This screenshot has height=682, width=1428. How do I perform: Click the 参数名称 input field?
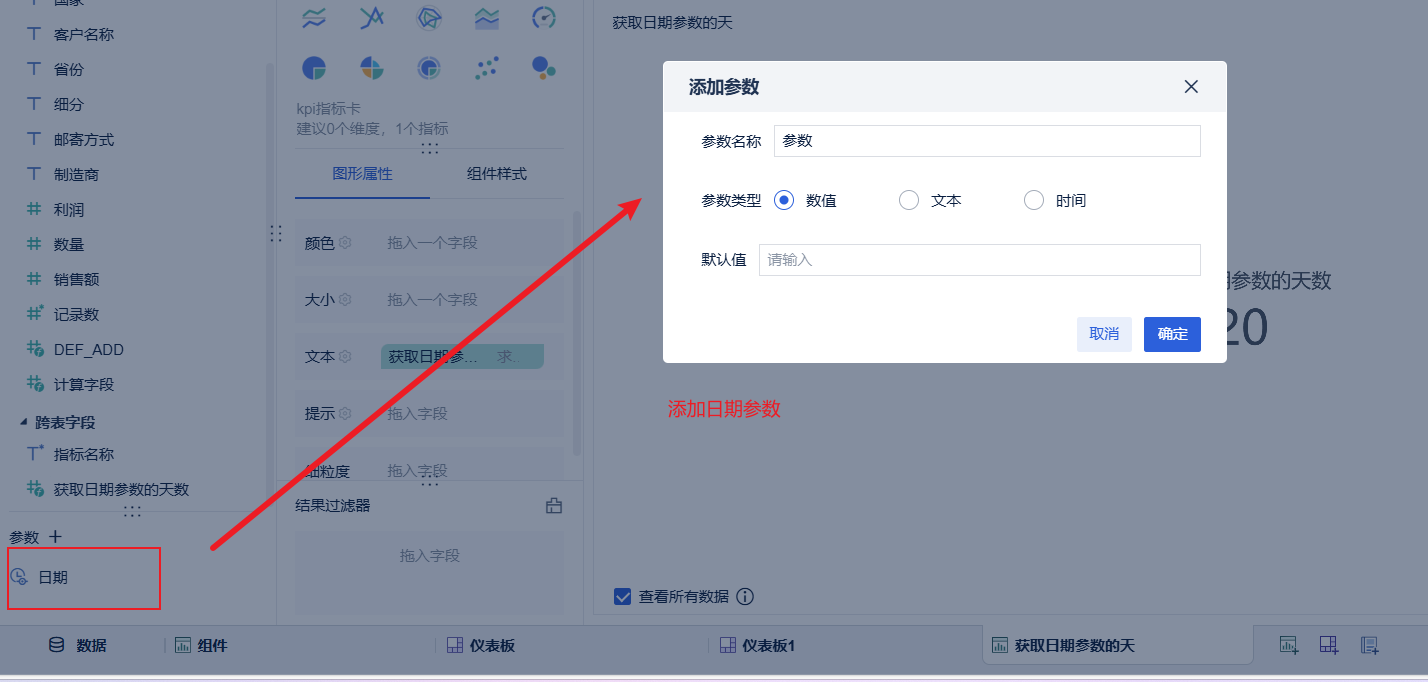click(987, 141)
